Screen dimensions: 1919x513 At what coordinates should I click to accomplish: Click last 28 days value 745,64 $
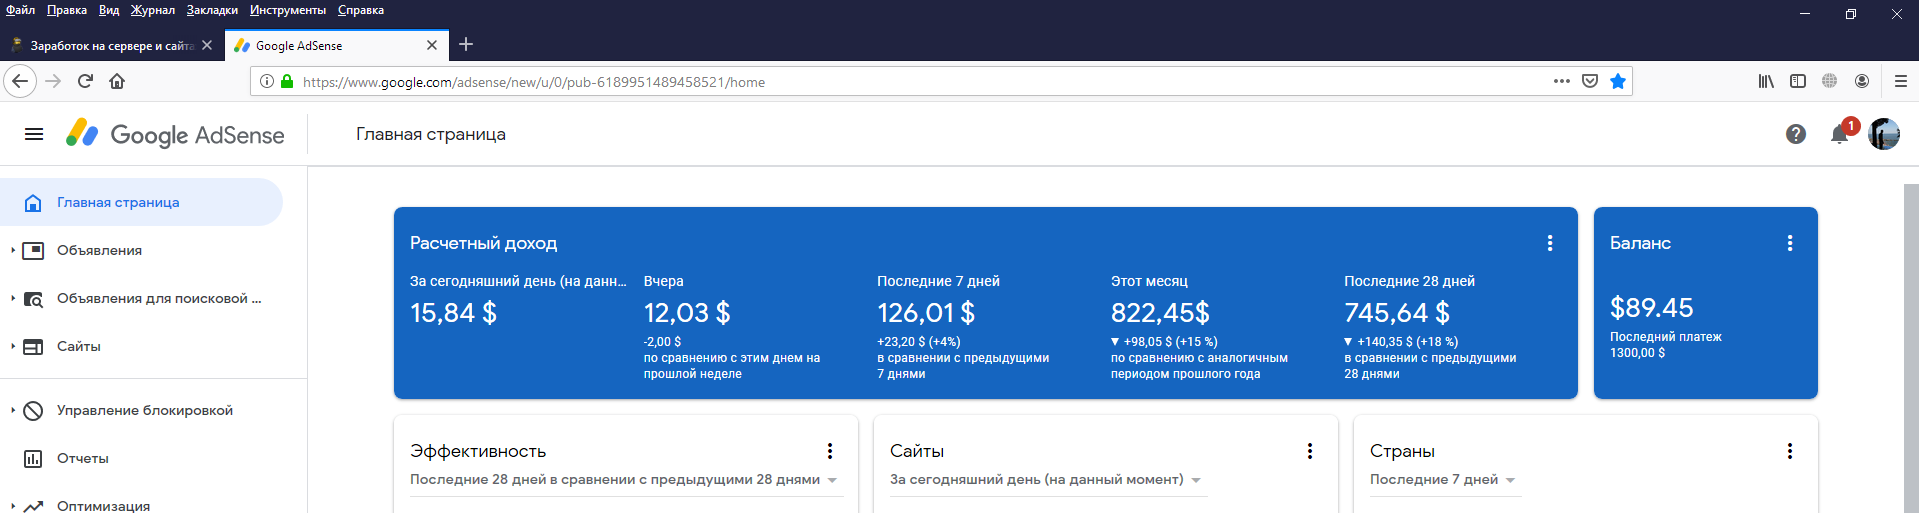click(1397, 313)
